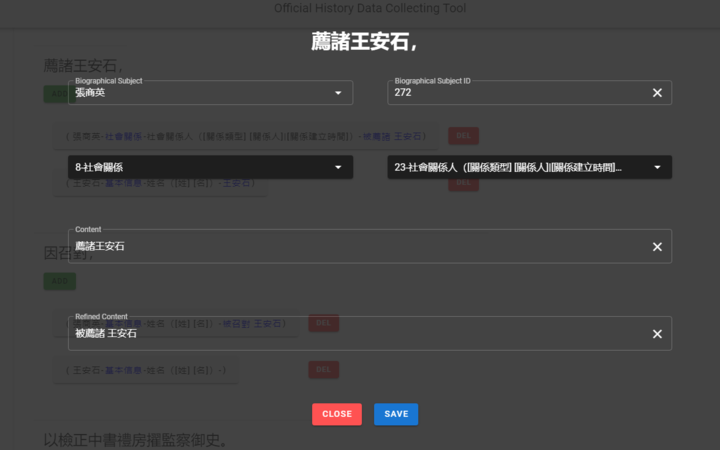The width and height of the screenshot is (720, 450).
Task: Select the dialog title 薦諸王安石
Action: tap(364, 41)
